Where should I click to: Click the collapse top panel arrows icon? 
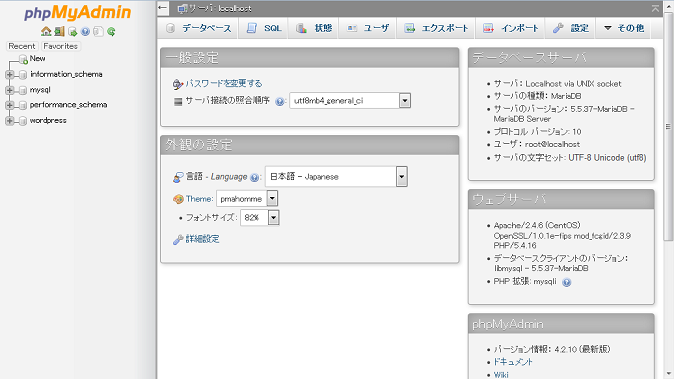[x=655, y=8]
